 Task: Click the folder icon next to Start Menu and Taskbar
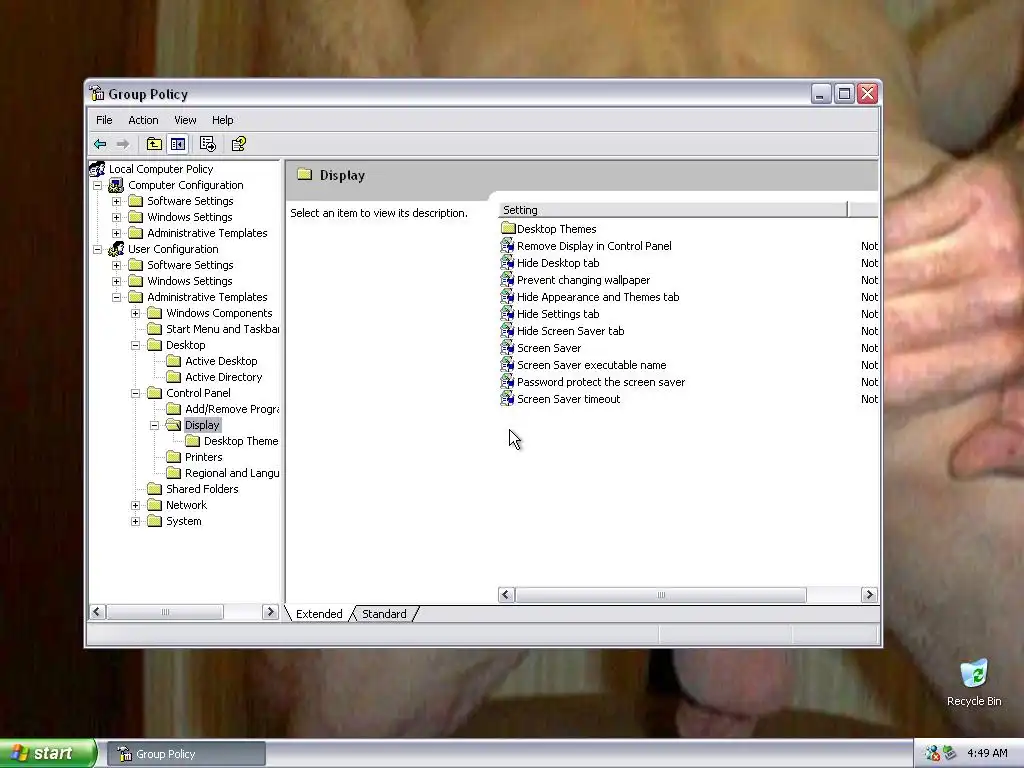tap(155, 329)
